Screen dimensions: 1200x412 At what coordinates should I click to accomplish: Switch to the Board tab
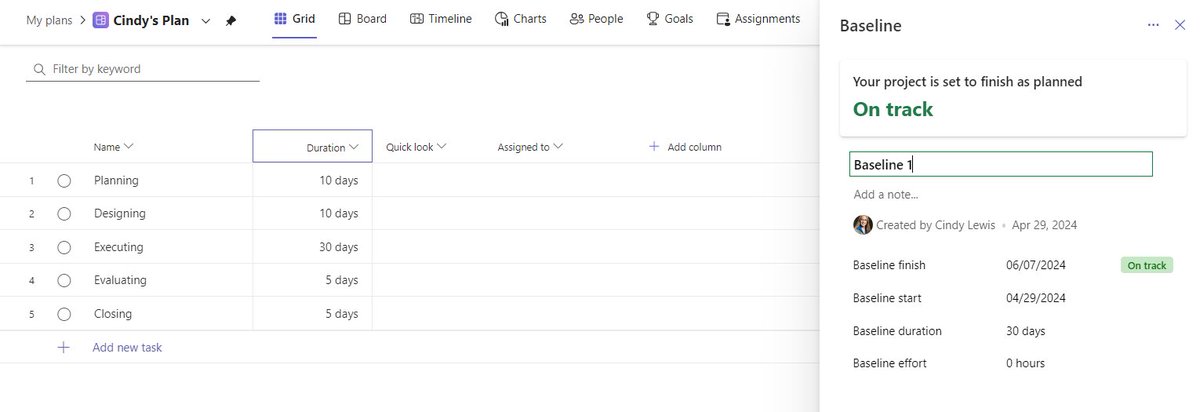tap(363, 19)
